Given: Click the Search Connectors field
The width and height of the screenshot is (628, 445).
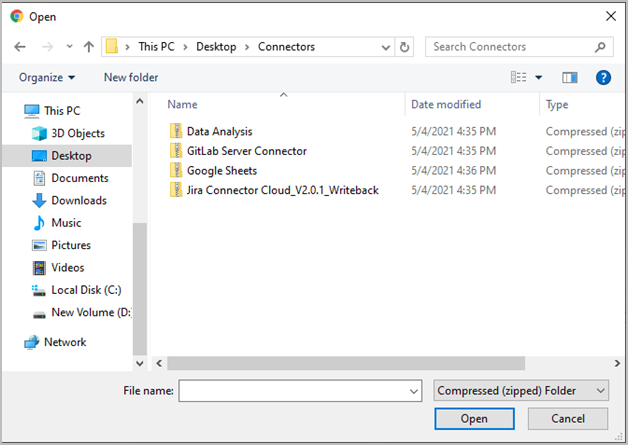Looking at the screenshot, I should [519, 47].
